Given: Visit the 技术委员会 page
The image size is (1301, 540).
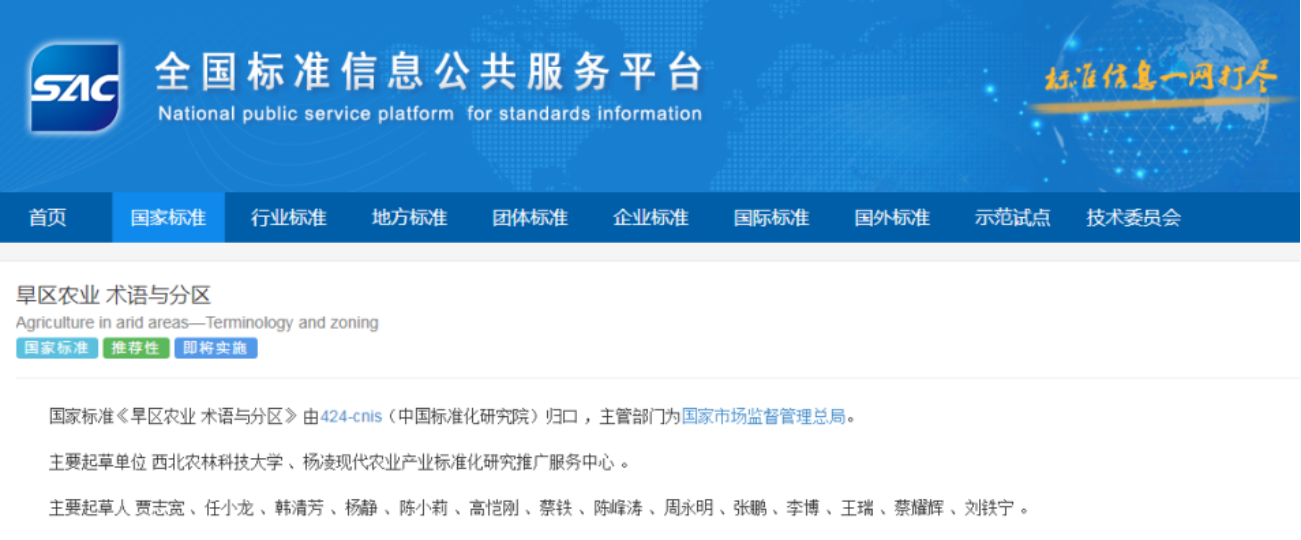Looking at the screenshot, I should pyautogui.click(x=1133, y=218).
